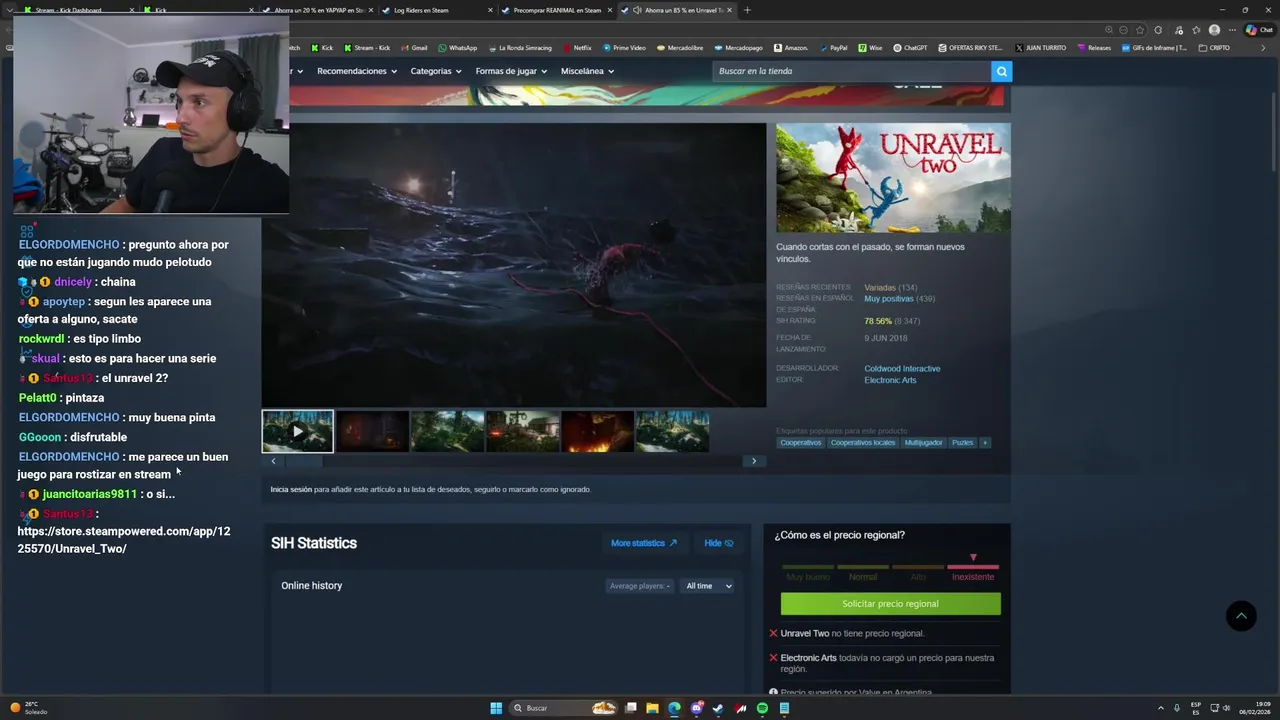Switch to Precomprar REANIMAL tab

pos(558,10)
